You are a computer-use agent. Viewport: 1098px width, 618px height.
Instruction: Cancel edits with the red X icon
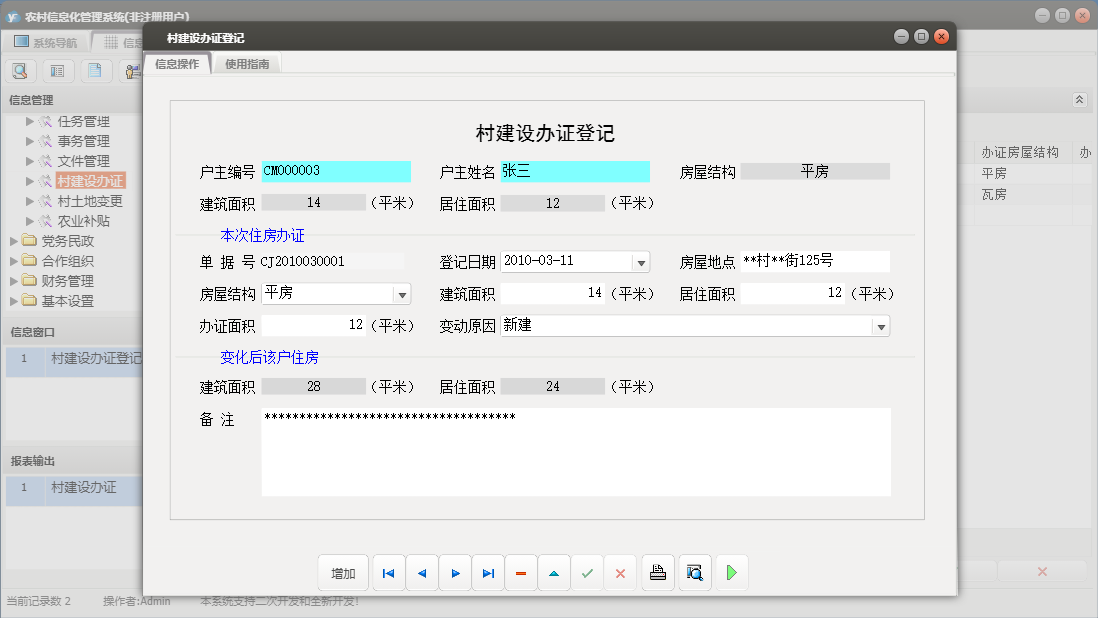pos(621,572)
